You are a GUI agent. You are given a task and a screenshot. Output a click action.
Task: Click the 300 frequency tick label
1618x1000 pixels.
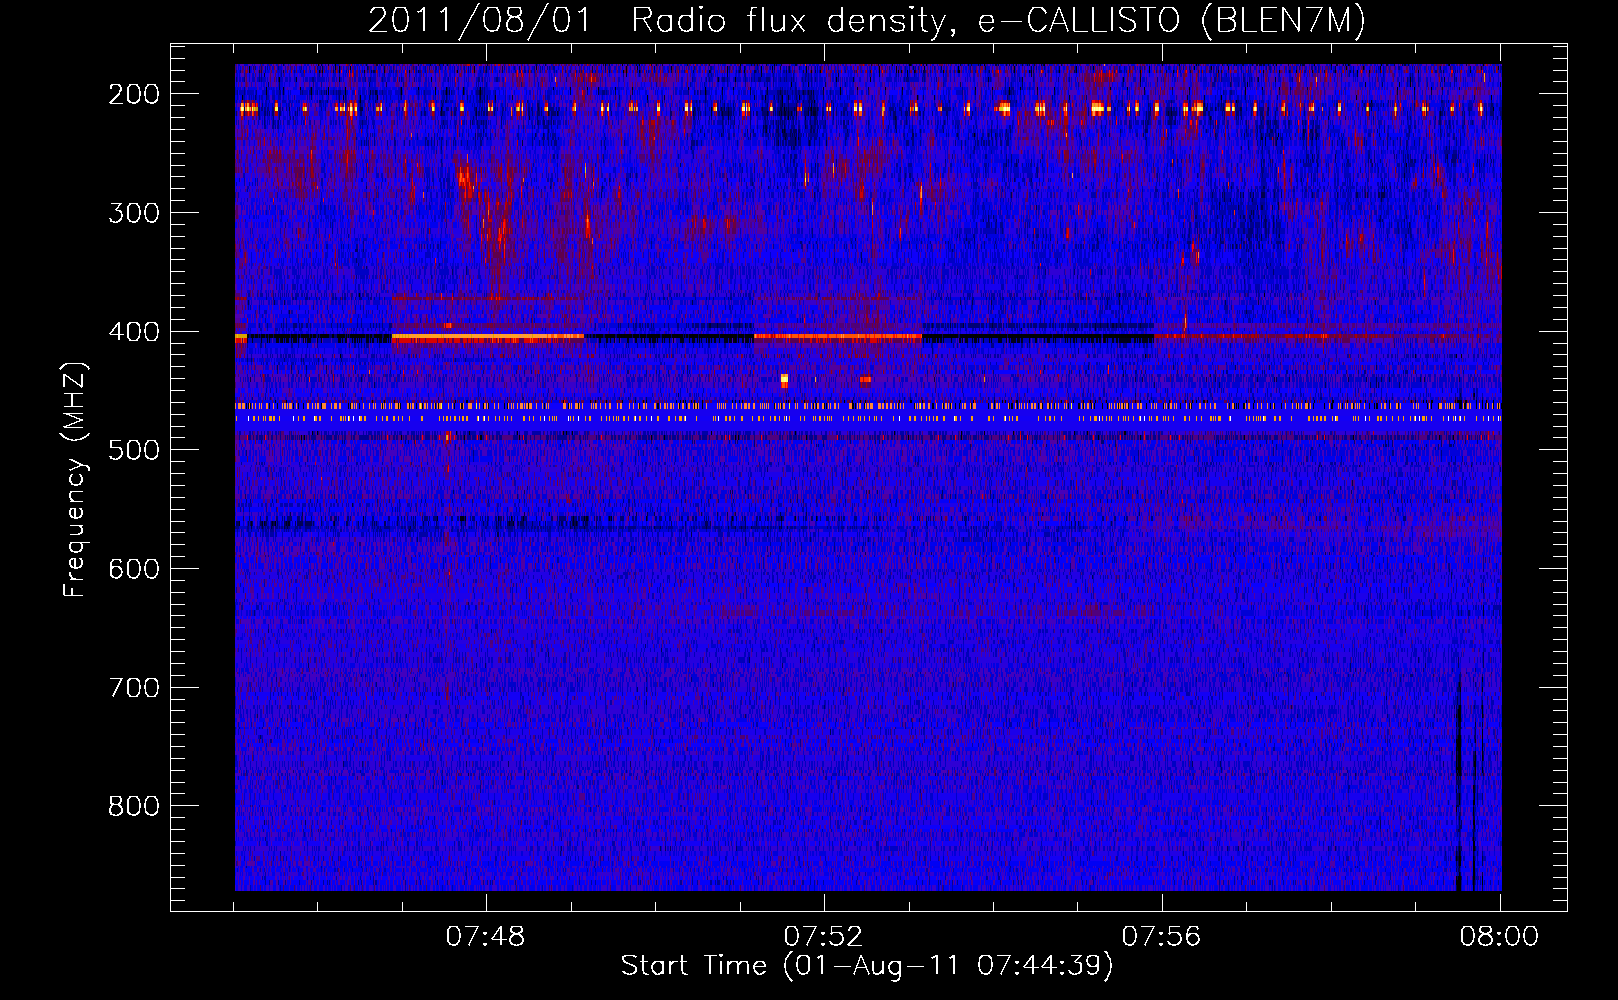tap(134, 213)
